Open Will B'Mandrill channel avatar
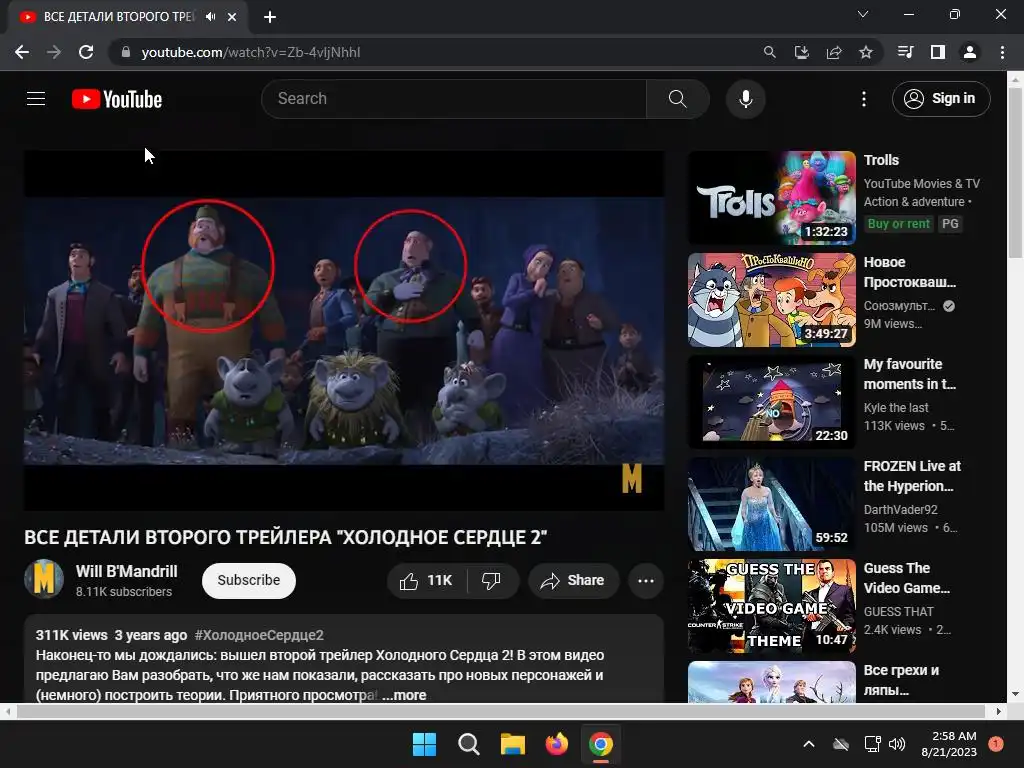This screenshot has width=1024, height=768. point(44,579)
